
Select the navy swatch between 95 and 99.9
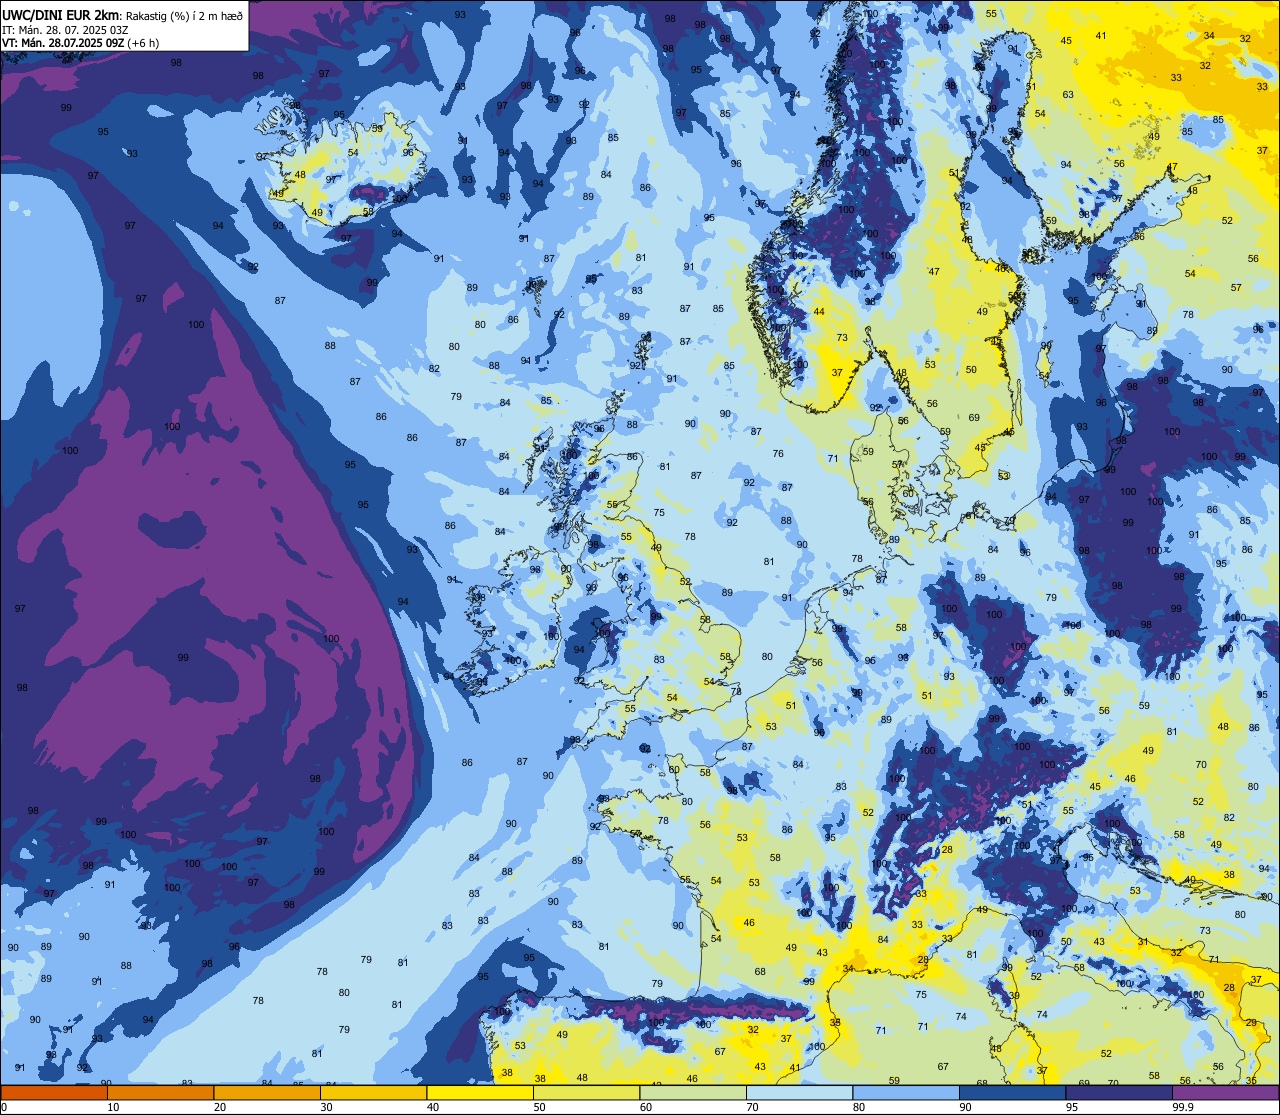1118,1092
